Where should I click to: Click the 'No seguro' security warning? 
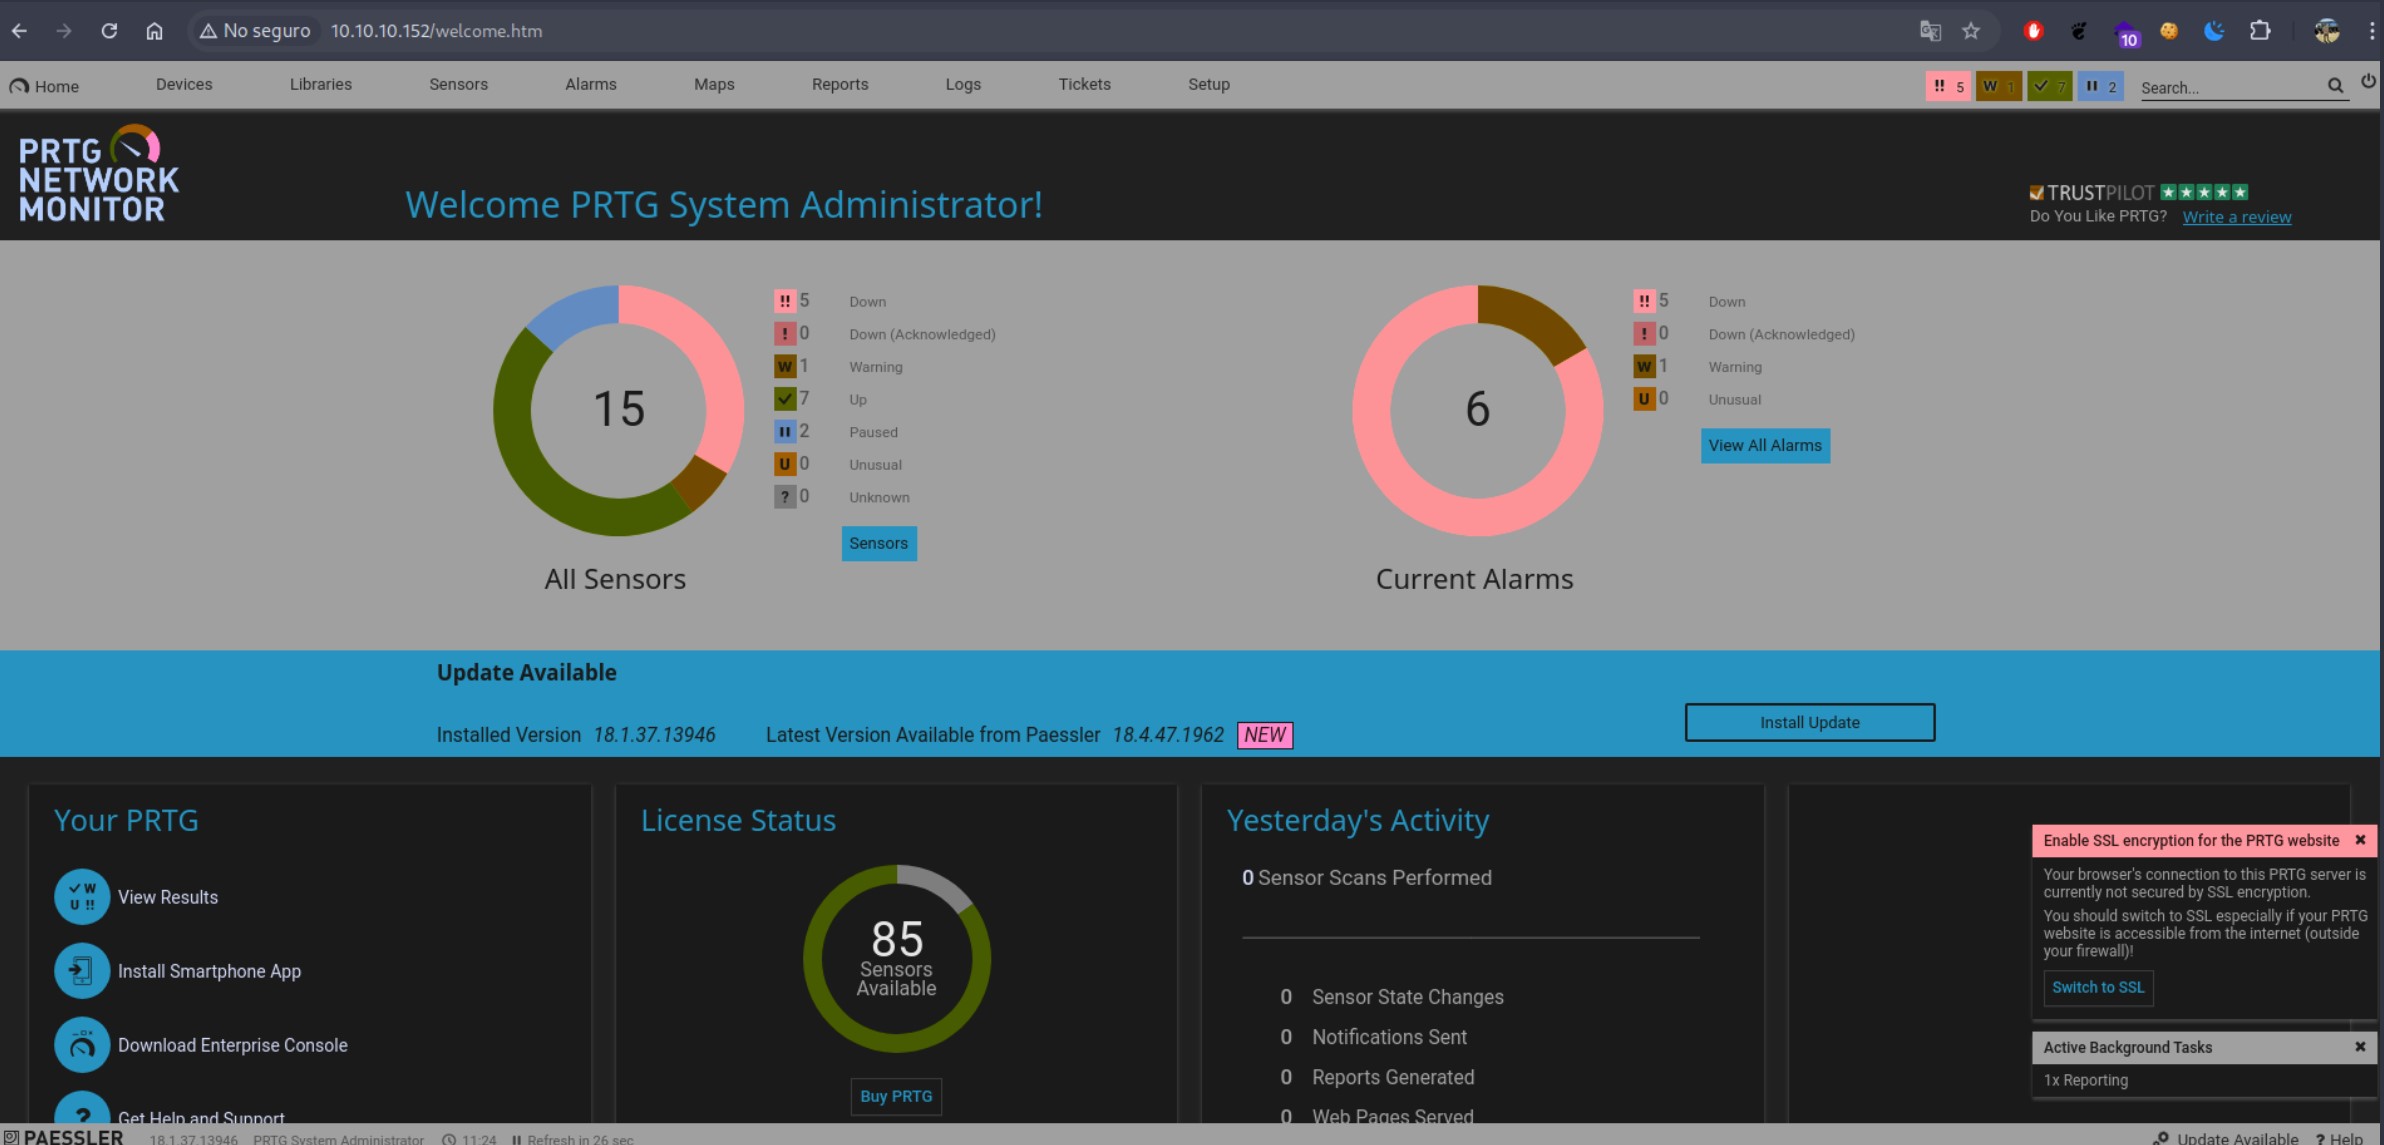(x=255, y=31)
